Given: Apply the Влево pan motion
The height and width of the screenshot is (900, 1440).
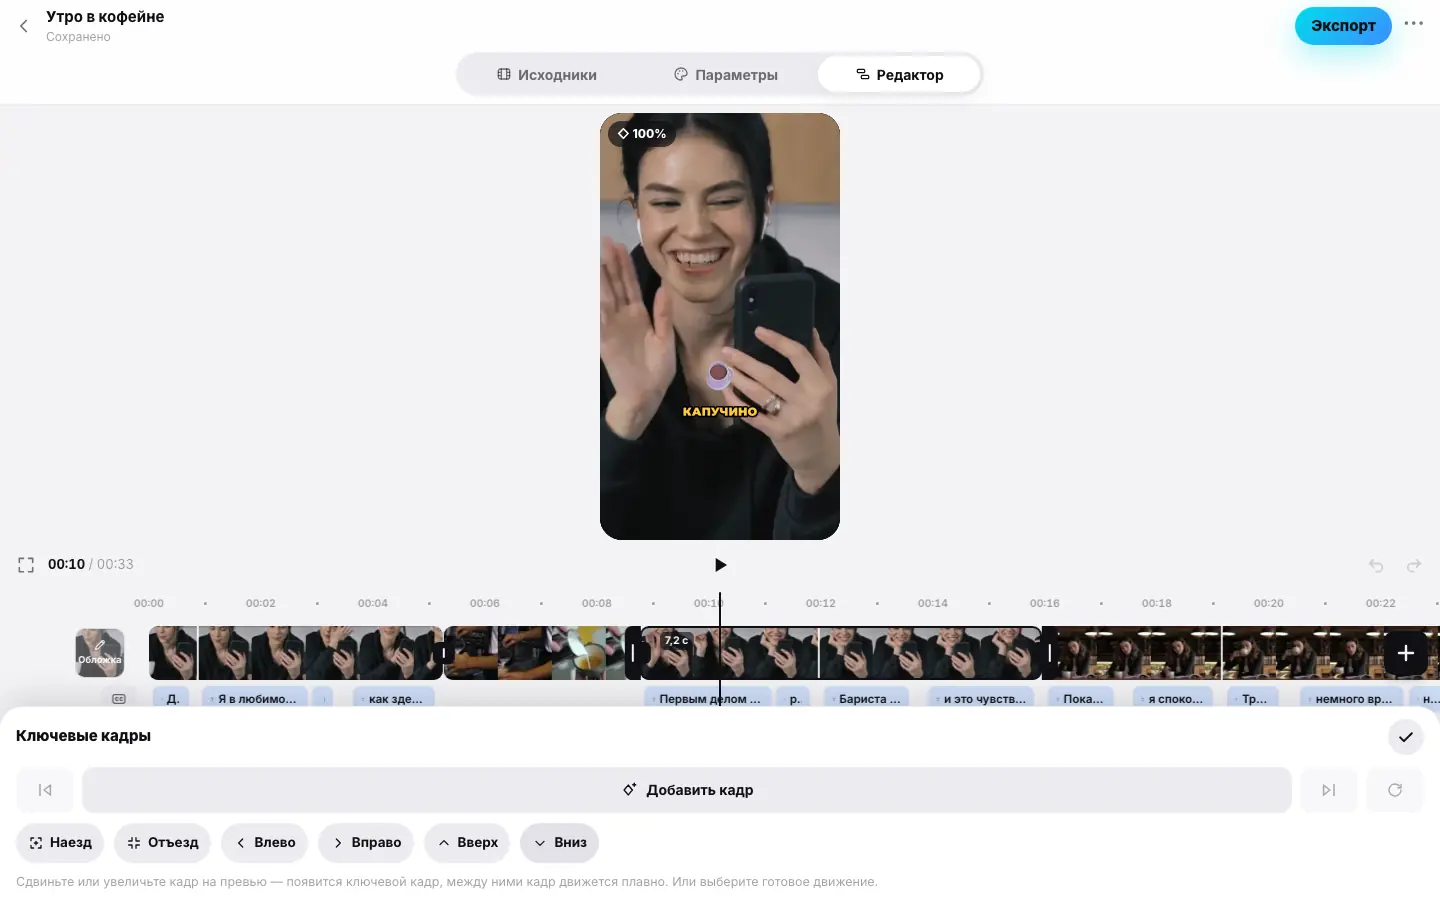Looking at the screenshot, I should [265, 843].
